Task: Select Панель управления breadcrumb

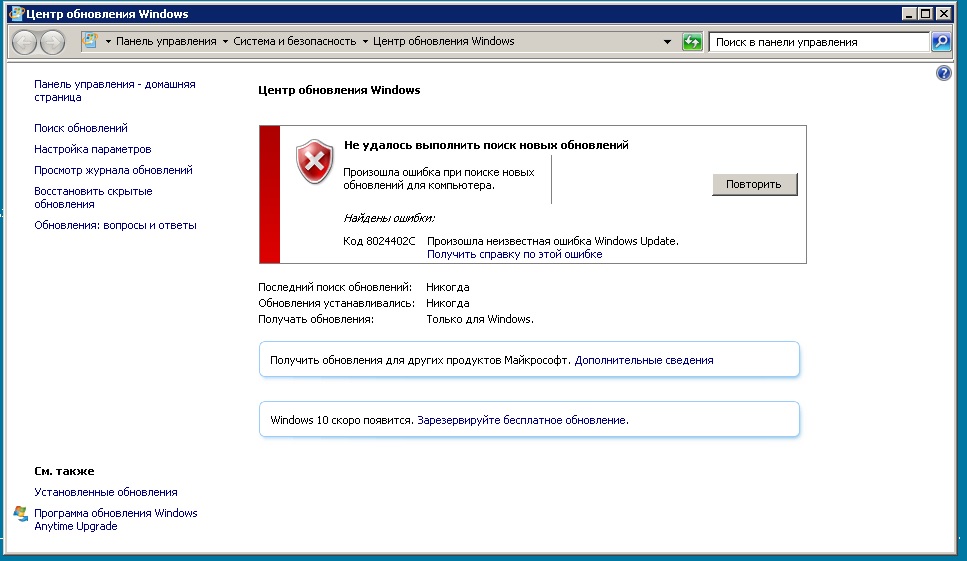Action: (x=166, y=41)
